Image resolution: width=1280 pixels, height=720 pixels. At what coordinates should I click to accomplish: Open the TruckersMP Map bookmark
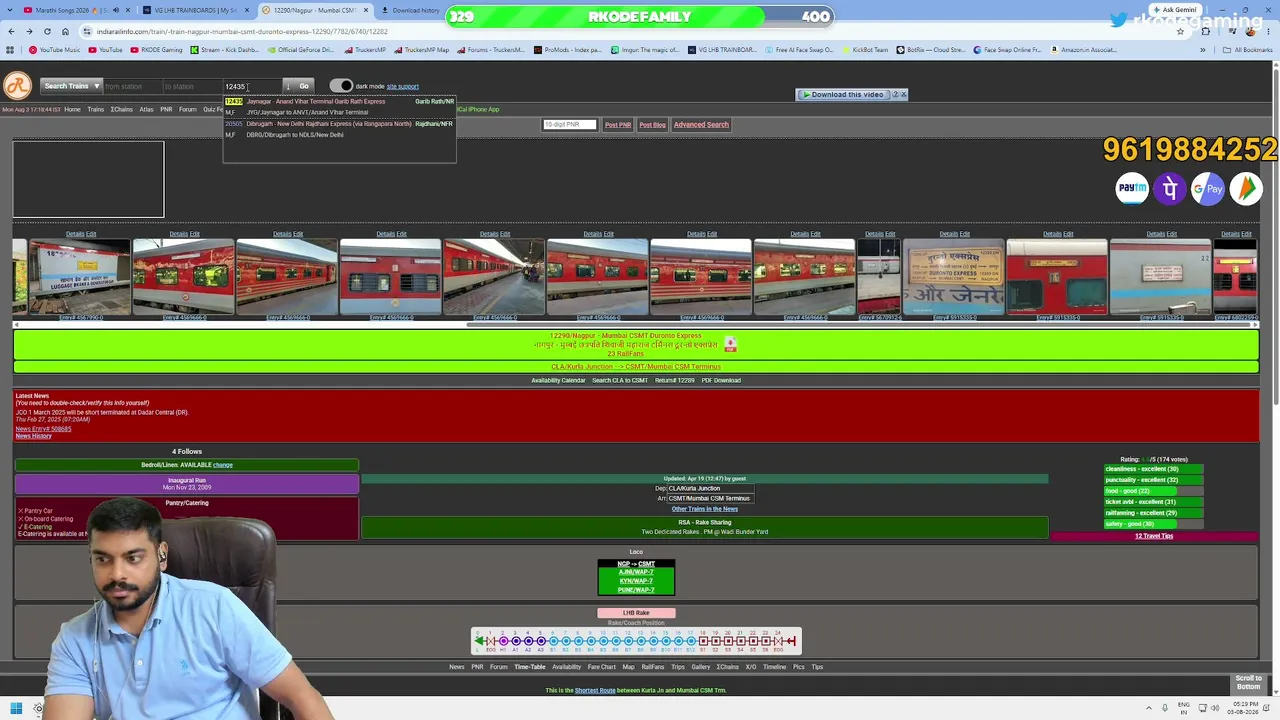pyautogui.click(x=422, y=49)
